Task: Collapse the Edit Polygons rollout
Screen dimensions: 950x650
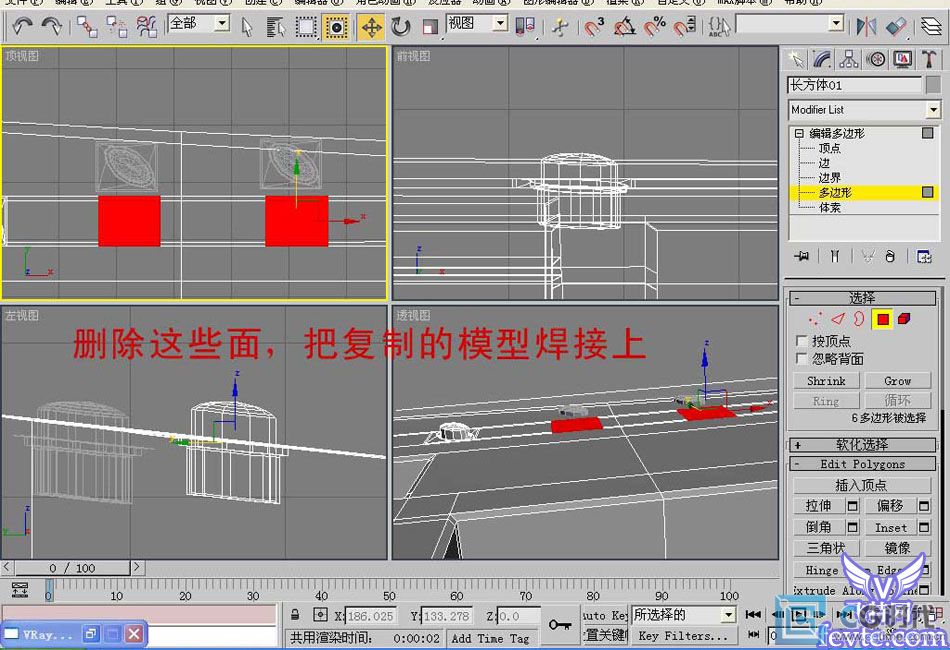Action: (862, 464)
